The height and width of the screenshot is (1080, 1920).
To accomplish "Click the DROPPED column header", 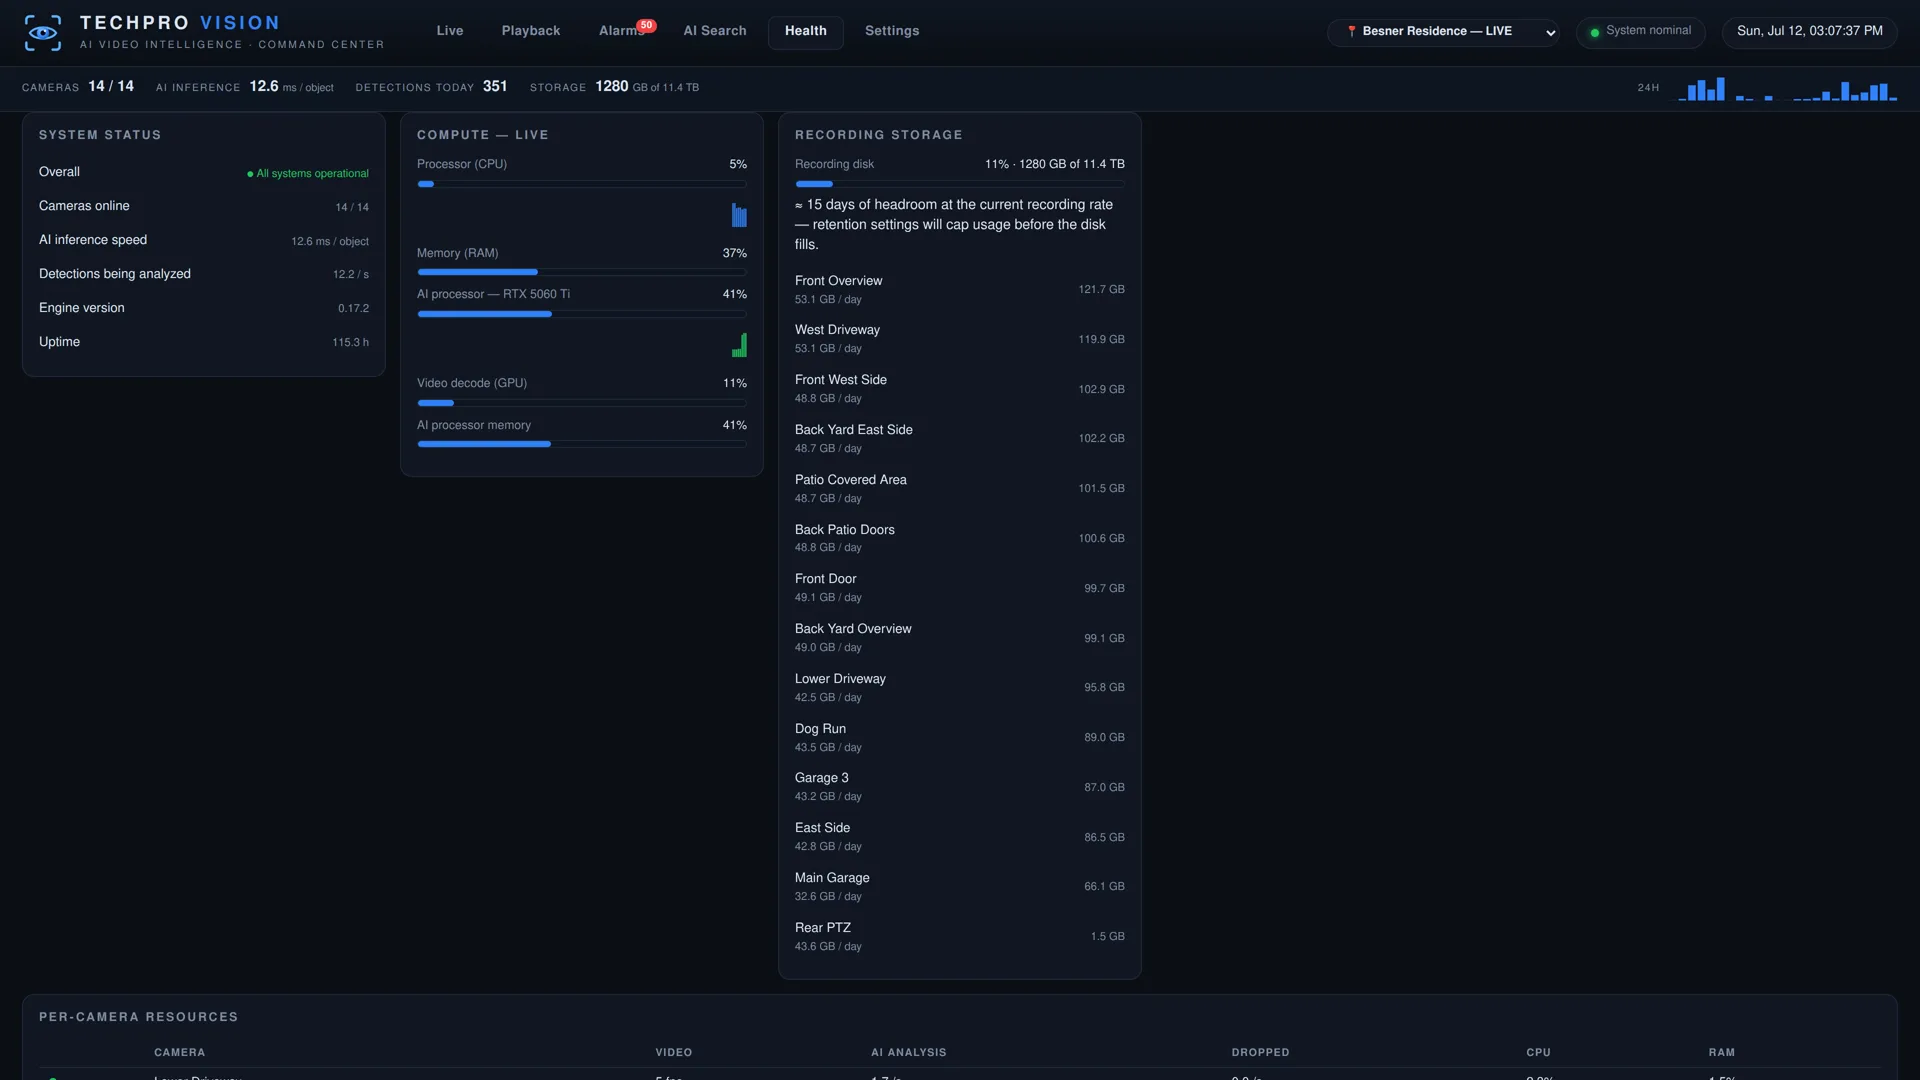I will tap(1261, 1053).
